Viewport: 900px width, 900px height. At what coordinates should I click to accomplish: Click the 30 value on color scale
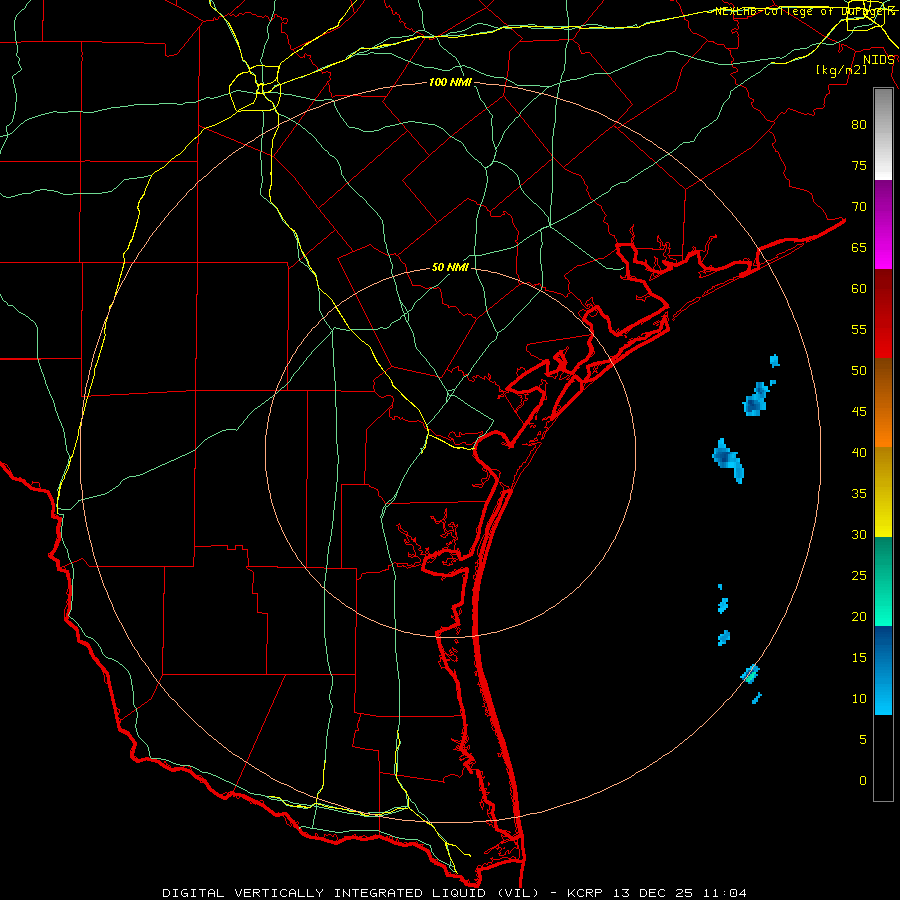point(859,535)
